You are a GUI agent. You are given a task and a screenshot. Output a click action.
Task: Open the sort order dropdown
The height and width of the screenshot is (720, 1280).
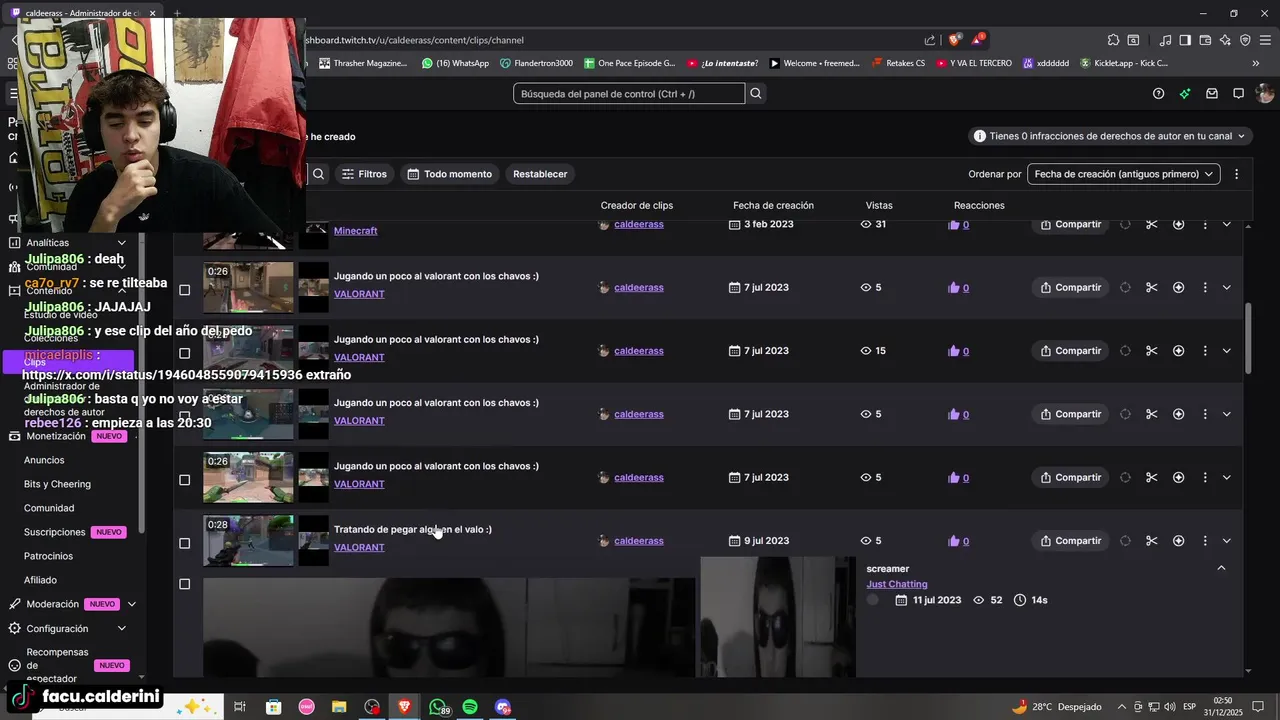point(1123,174)
